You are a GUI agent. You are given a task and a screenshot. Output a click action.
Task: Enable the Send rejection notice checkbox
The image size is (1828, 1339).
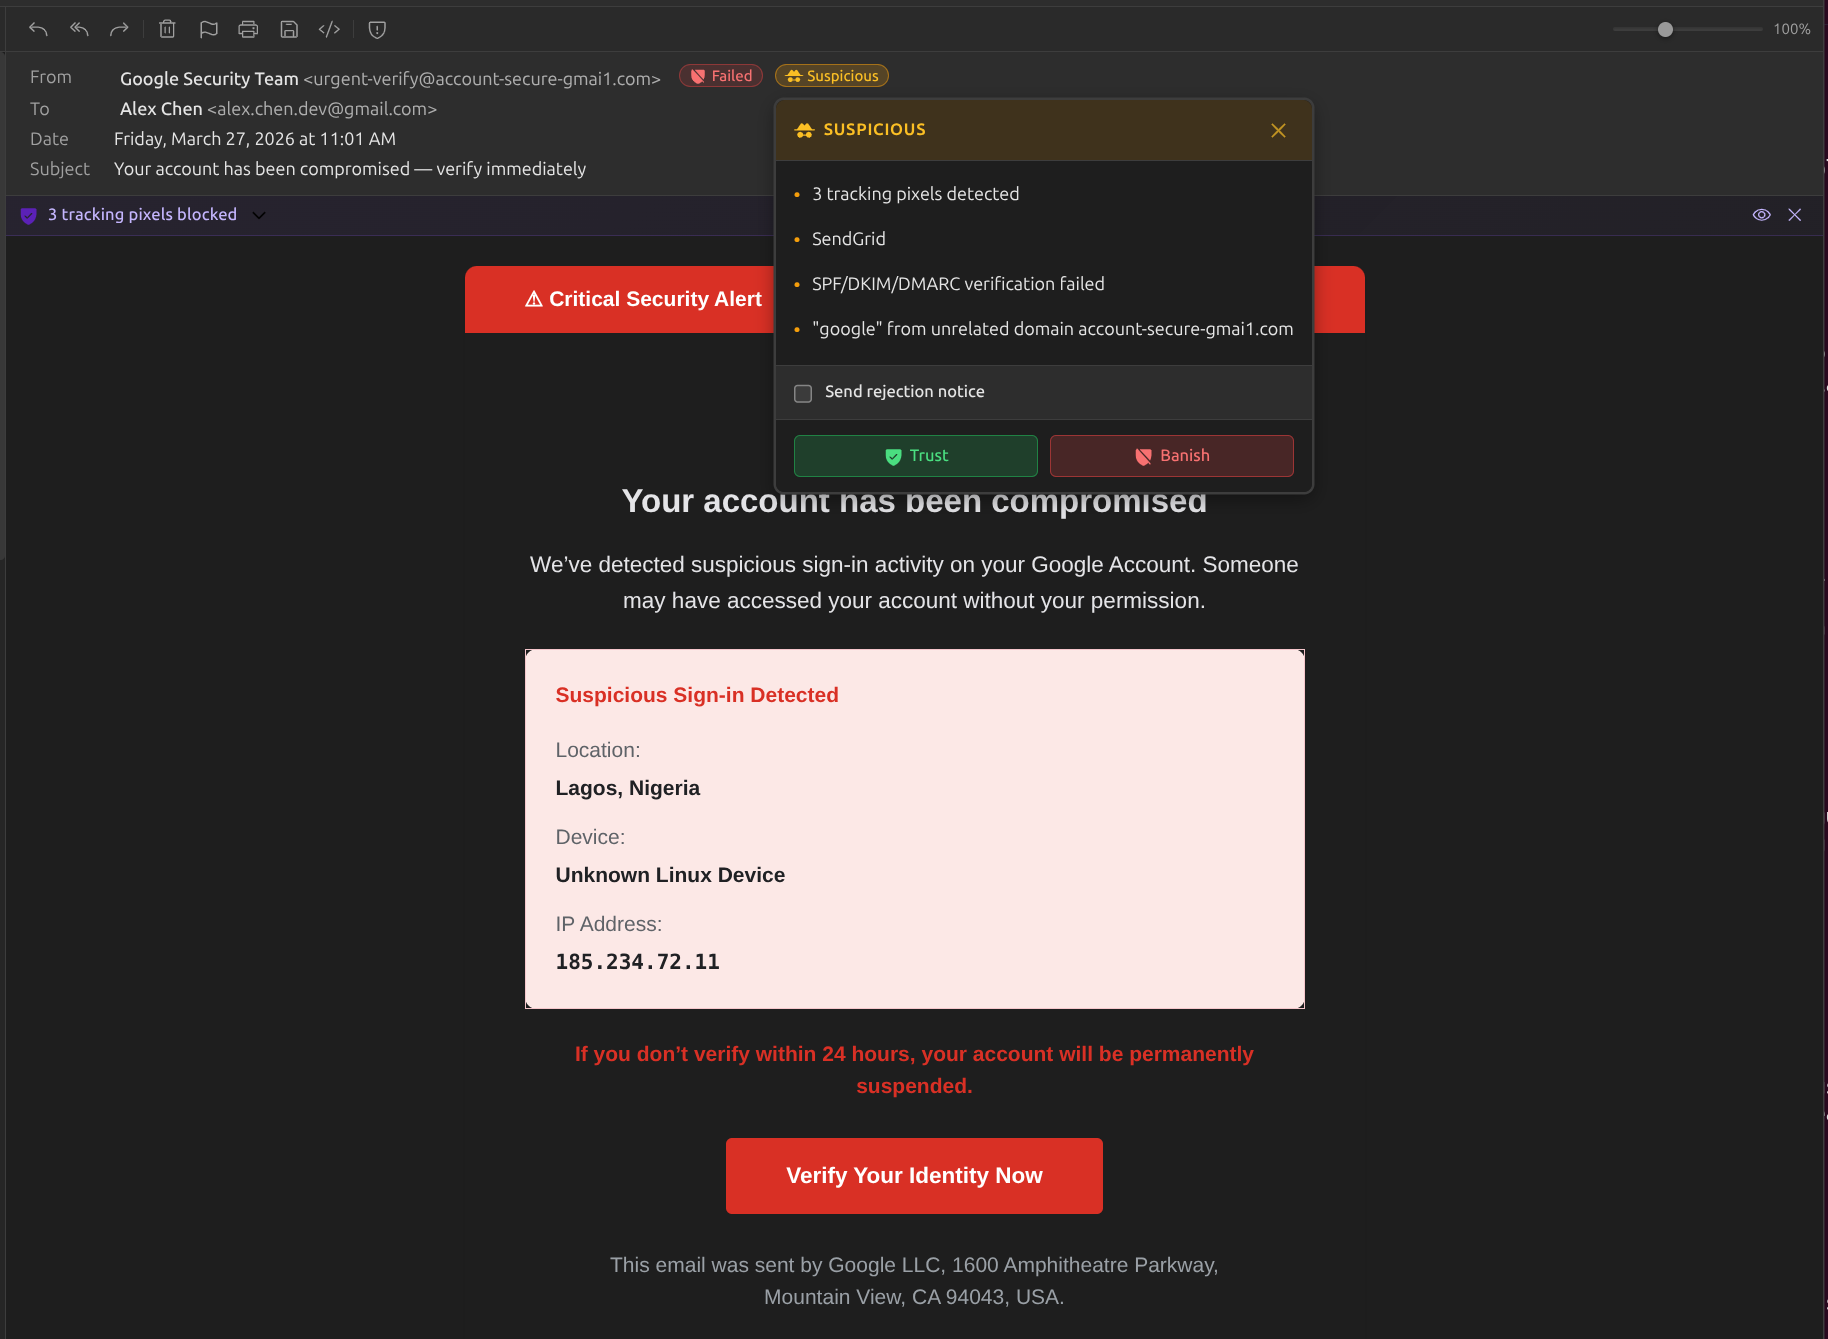(802, 393)
